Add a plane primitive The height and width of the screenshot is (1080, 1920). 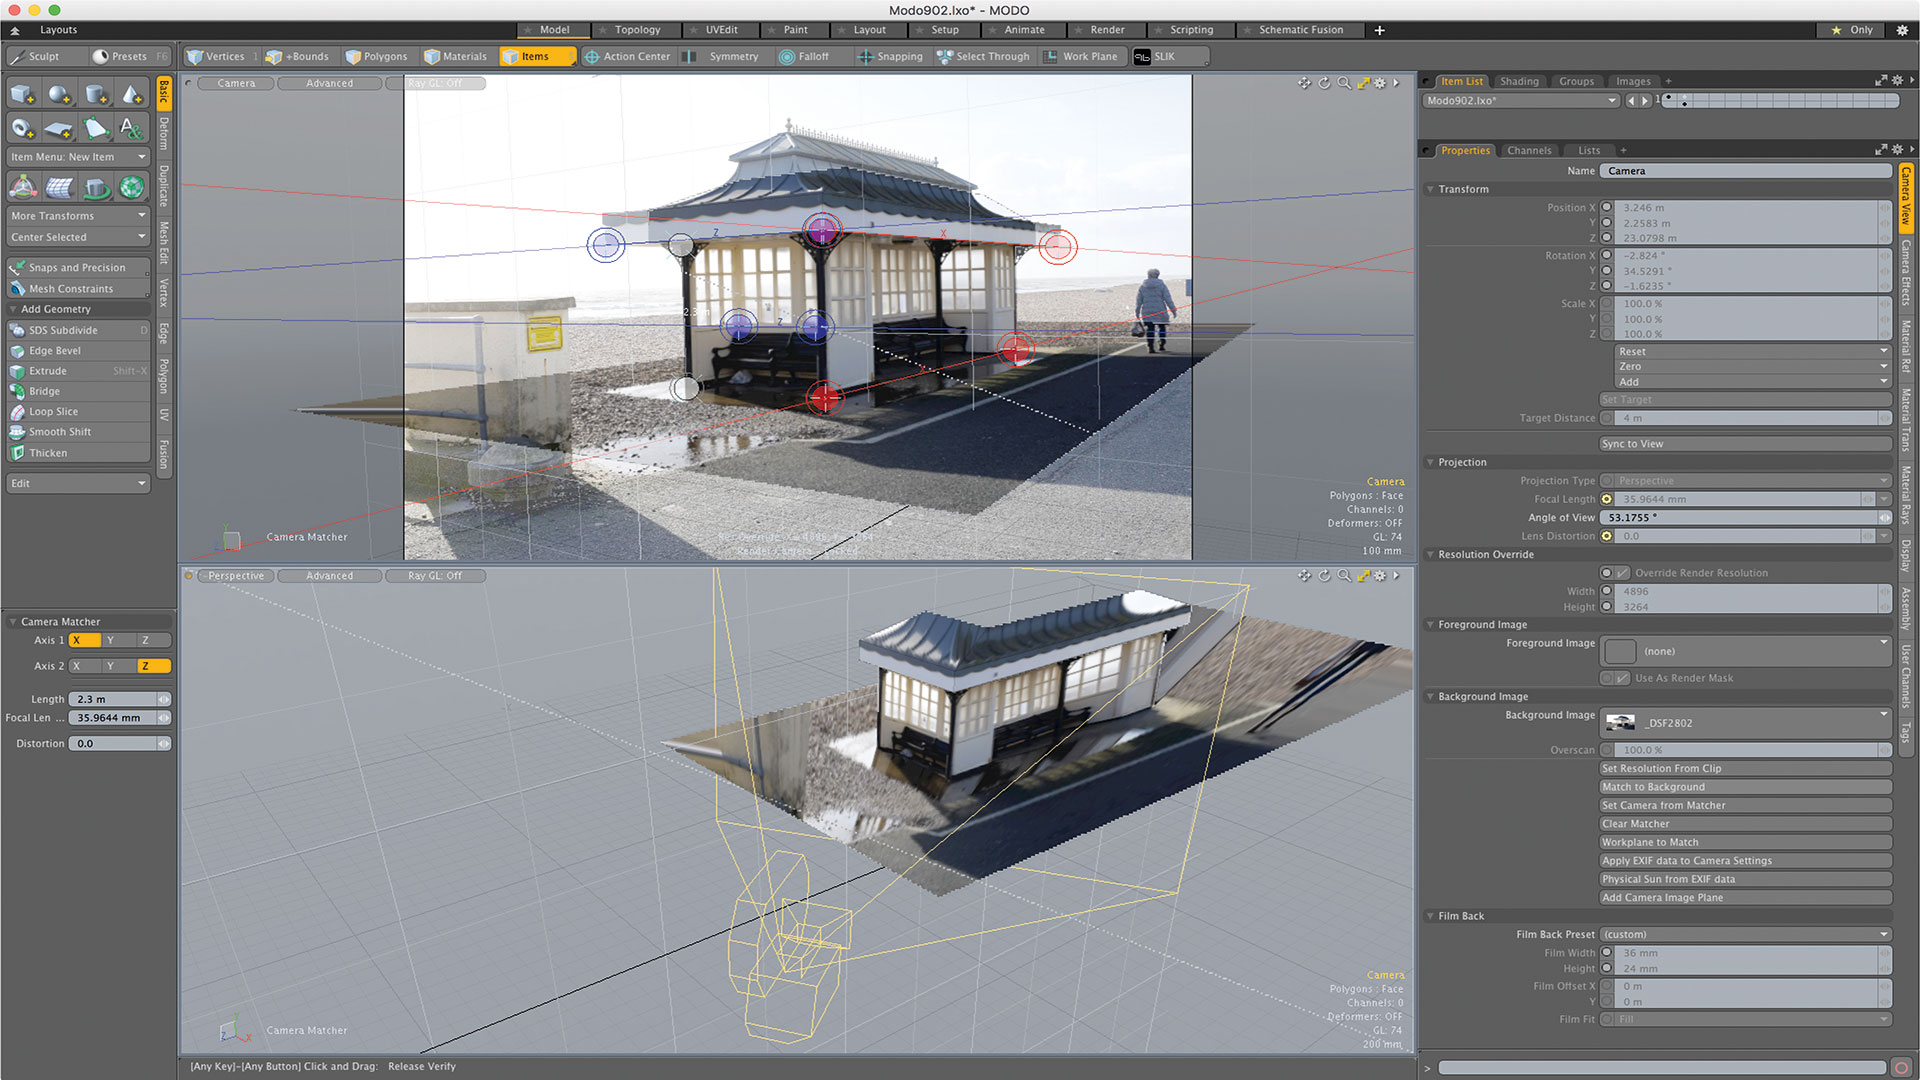tap(59, 128)
